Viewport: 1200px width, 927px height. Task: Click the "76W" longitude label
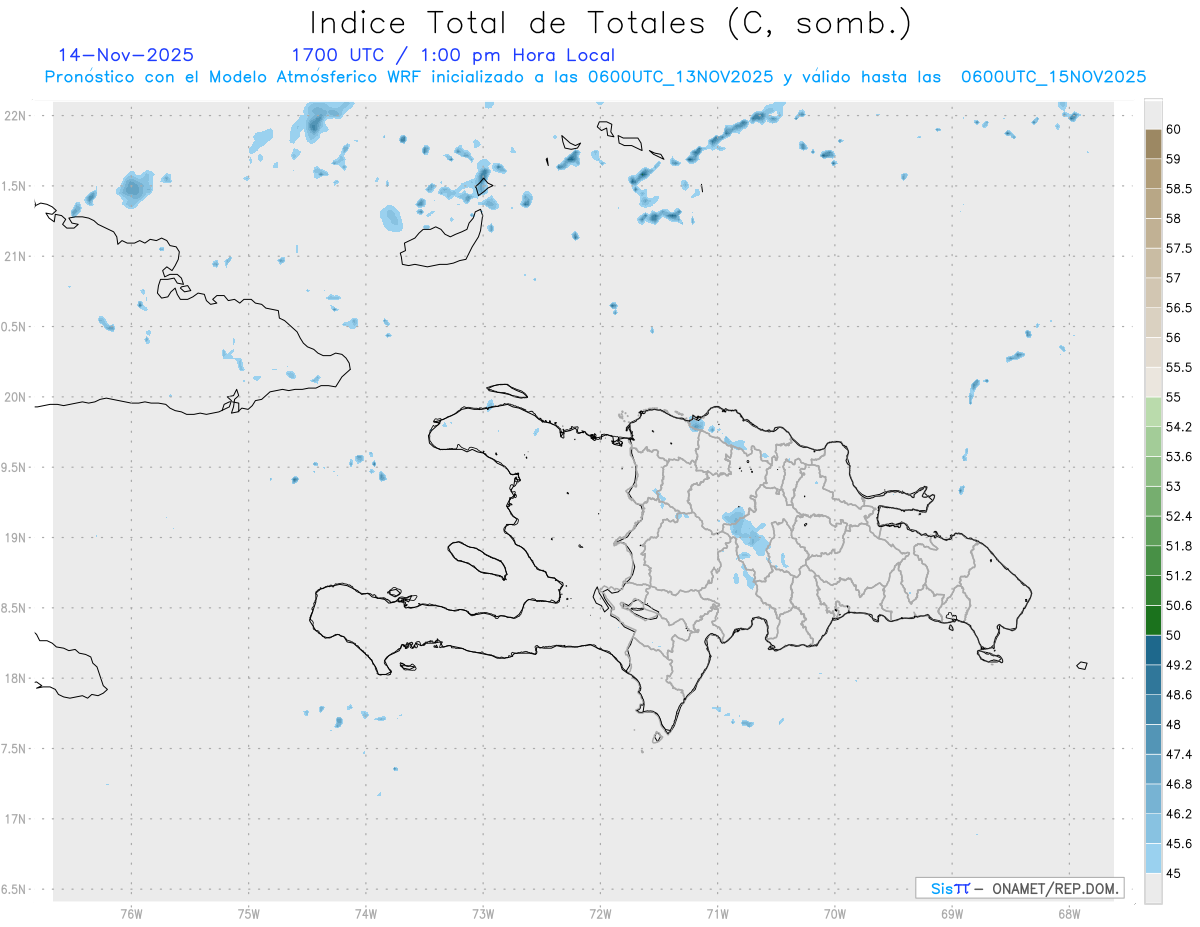[x=131, y=913]
